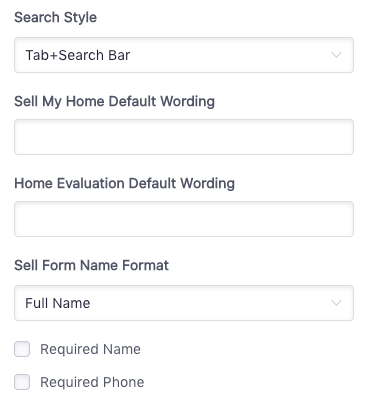Click into Sell My Home Default Wording field
The height and width of the screenshot is (407, 369).
(184, 137)
